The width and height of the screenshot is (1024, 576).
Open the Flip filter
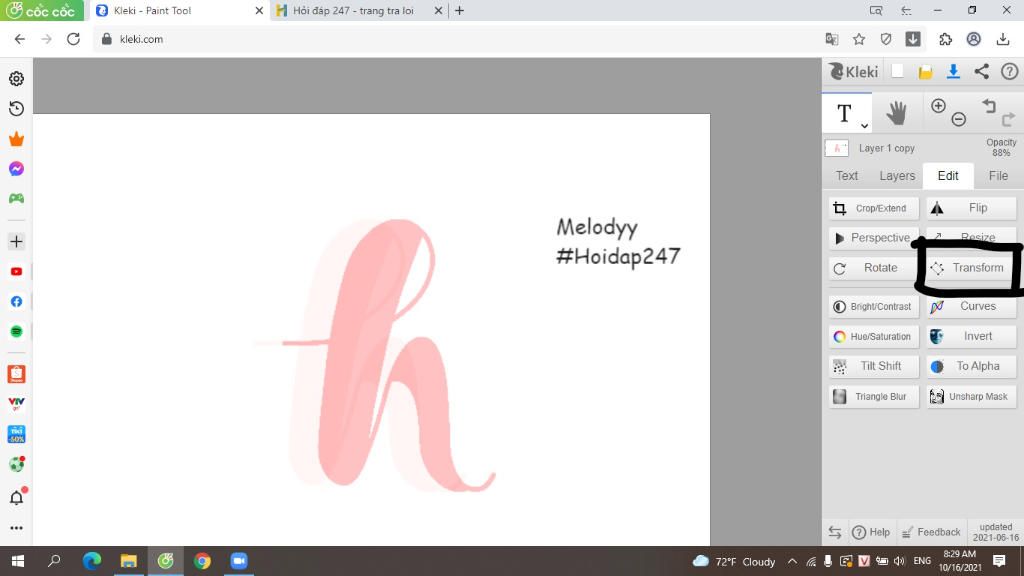coord(971,208)
